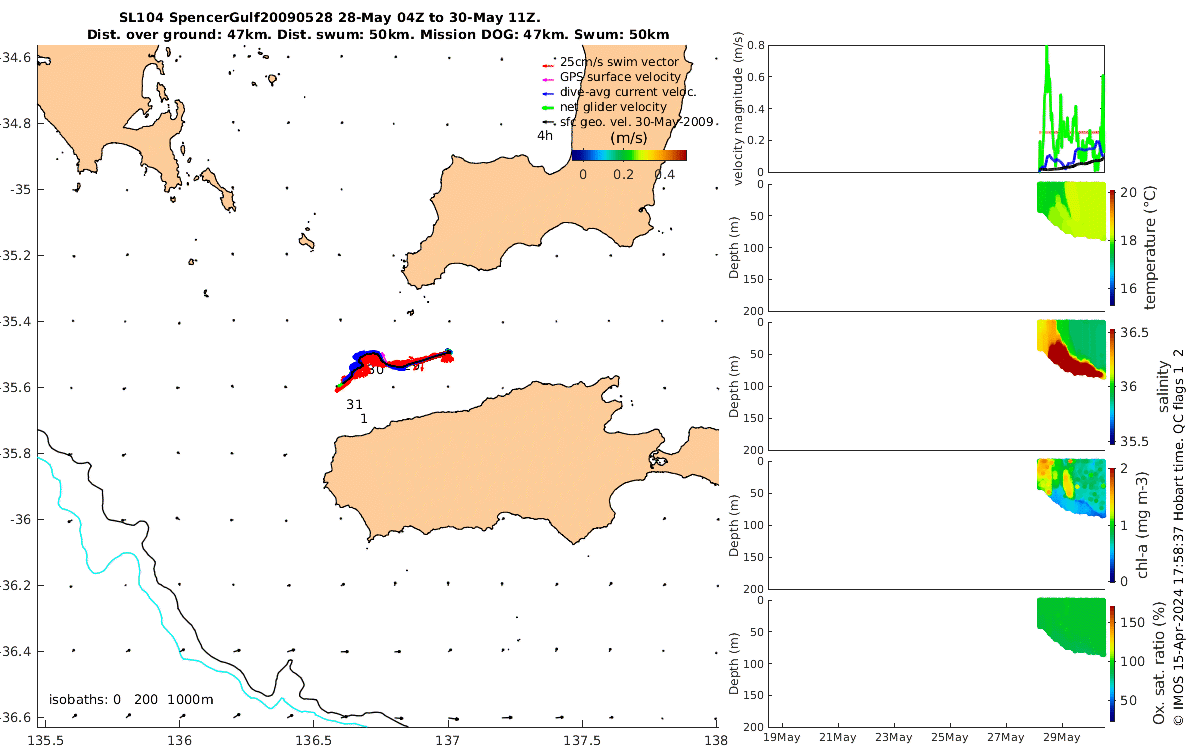Click the 'dive-avg current veloc.' legend entry

(618, 92)
